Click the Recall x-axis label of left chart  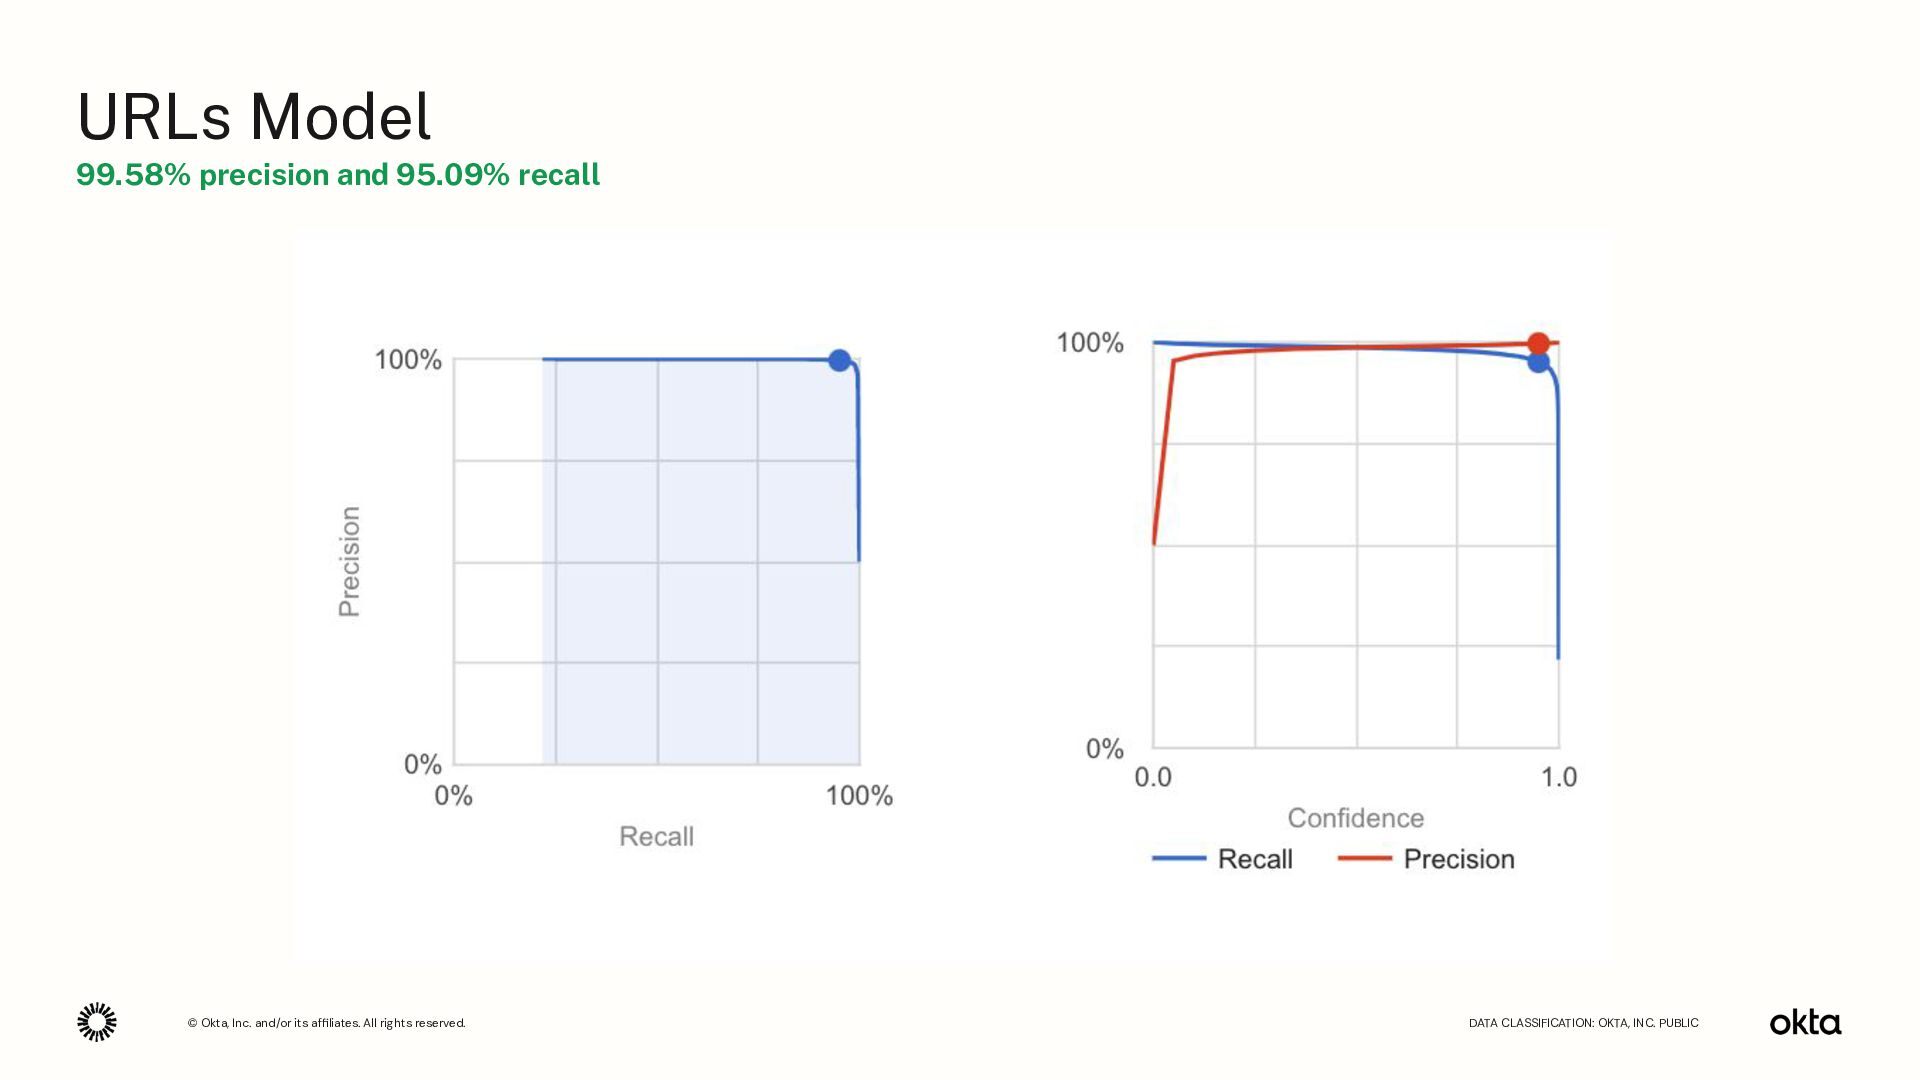click(x=656, y=836)
